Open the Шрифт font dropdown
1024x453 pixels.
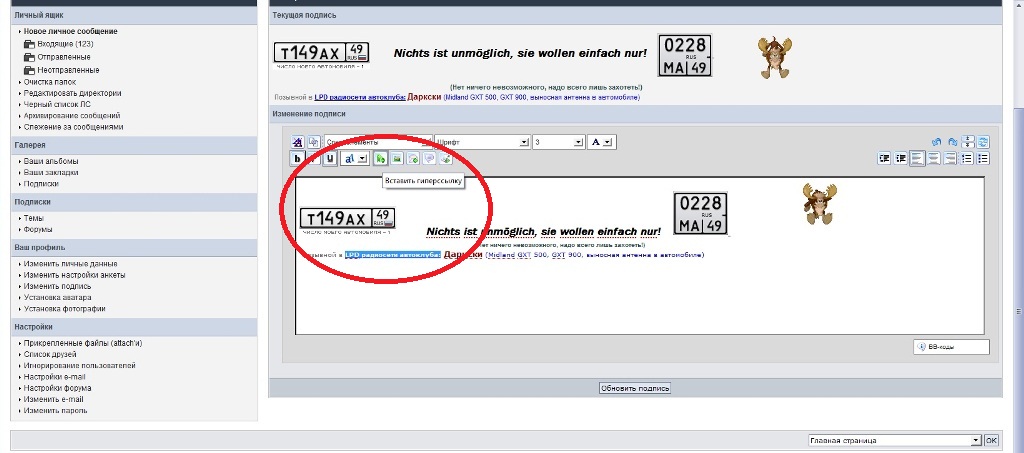pyautogui.click(x=481, y=142)
